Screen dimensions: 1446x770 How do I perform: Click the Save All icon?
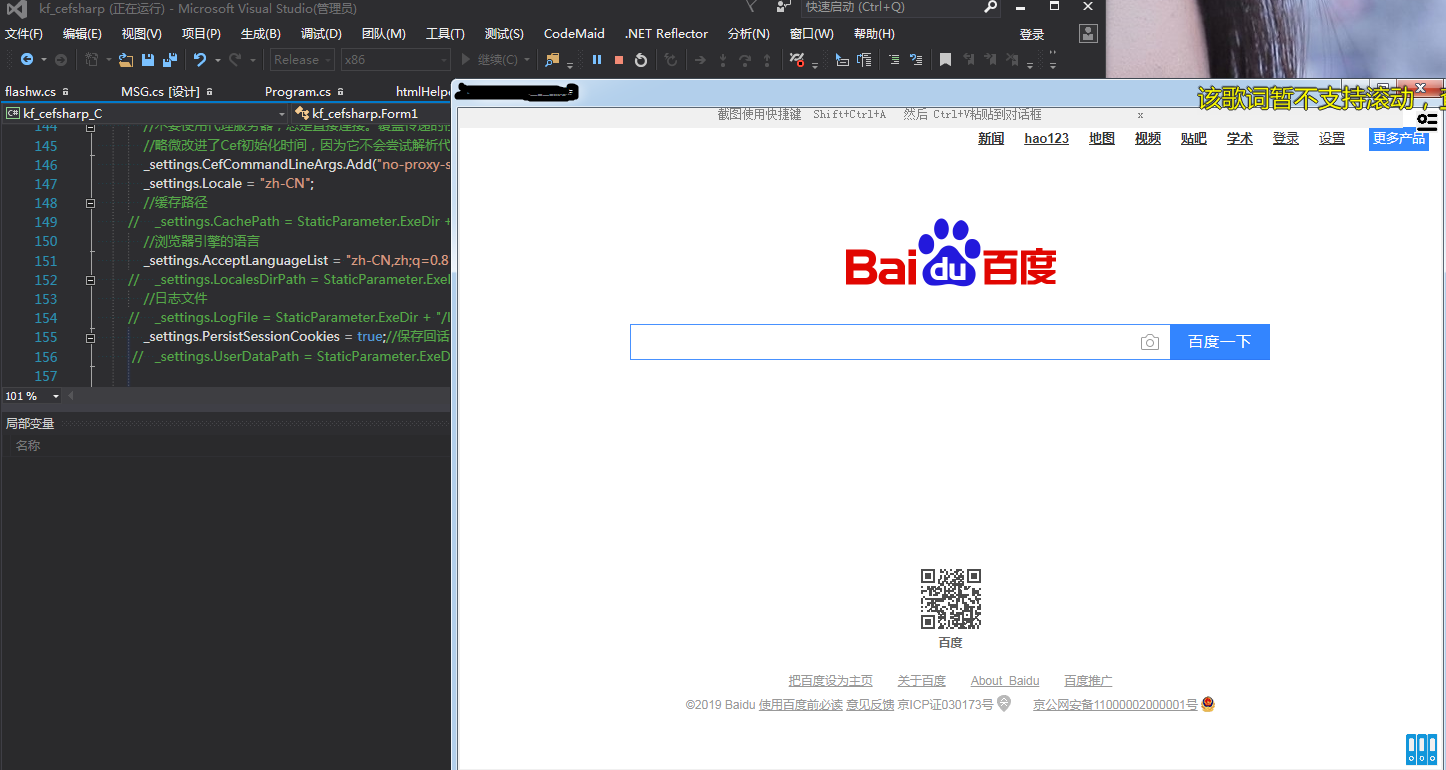170,60
